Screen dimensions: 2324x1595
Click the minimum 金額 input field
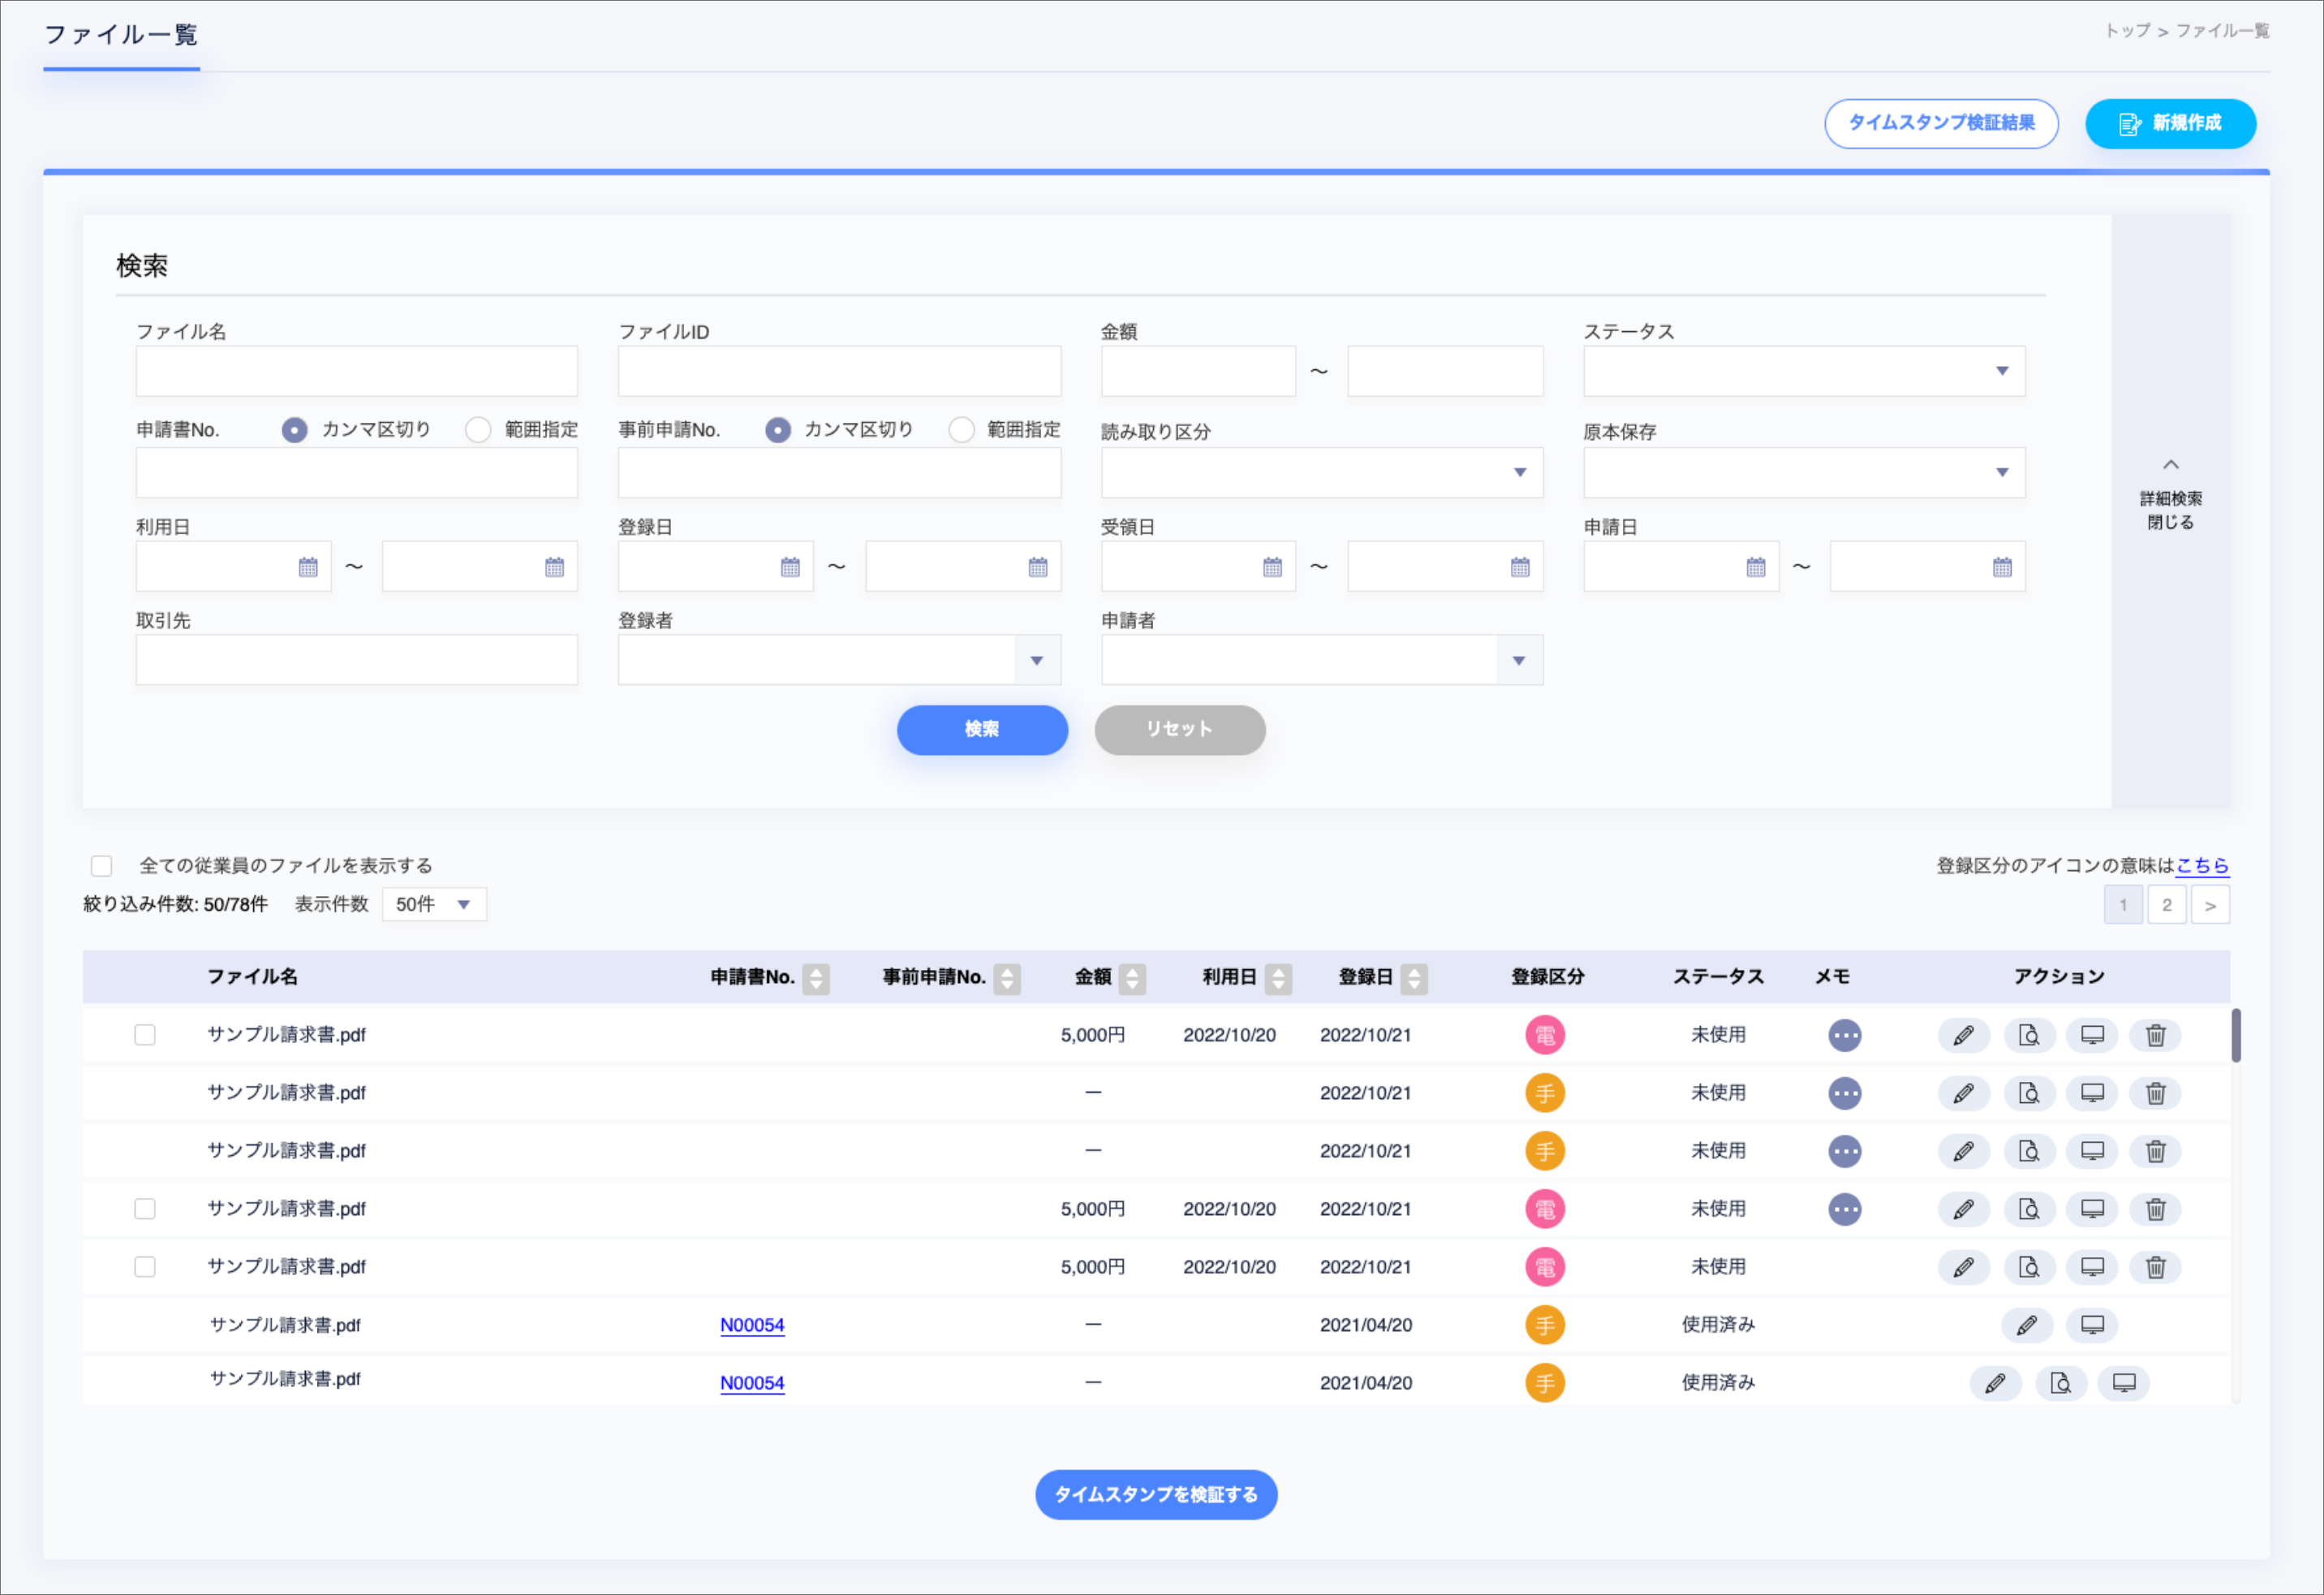pos(1198,371)
